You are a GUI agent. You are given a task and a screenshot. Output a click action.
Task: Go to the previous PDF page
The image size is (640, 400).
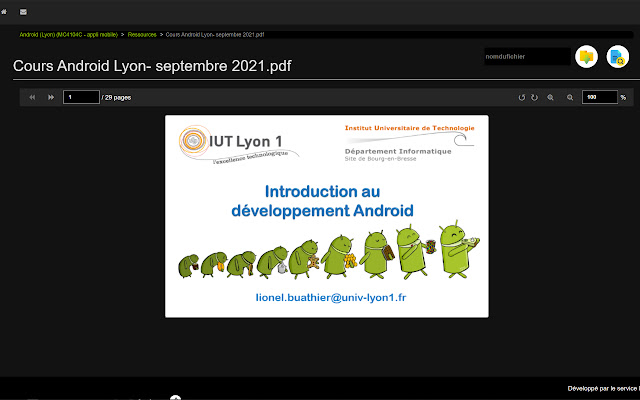tap(32, 97)
